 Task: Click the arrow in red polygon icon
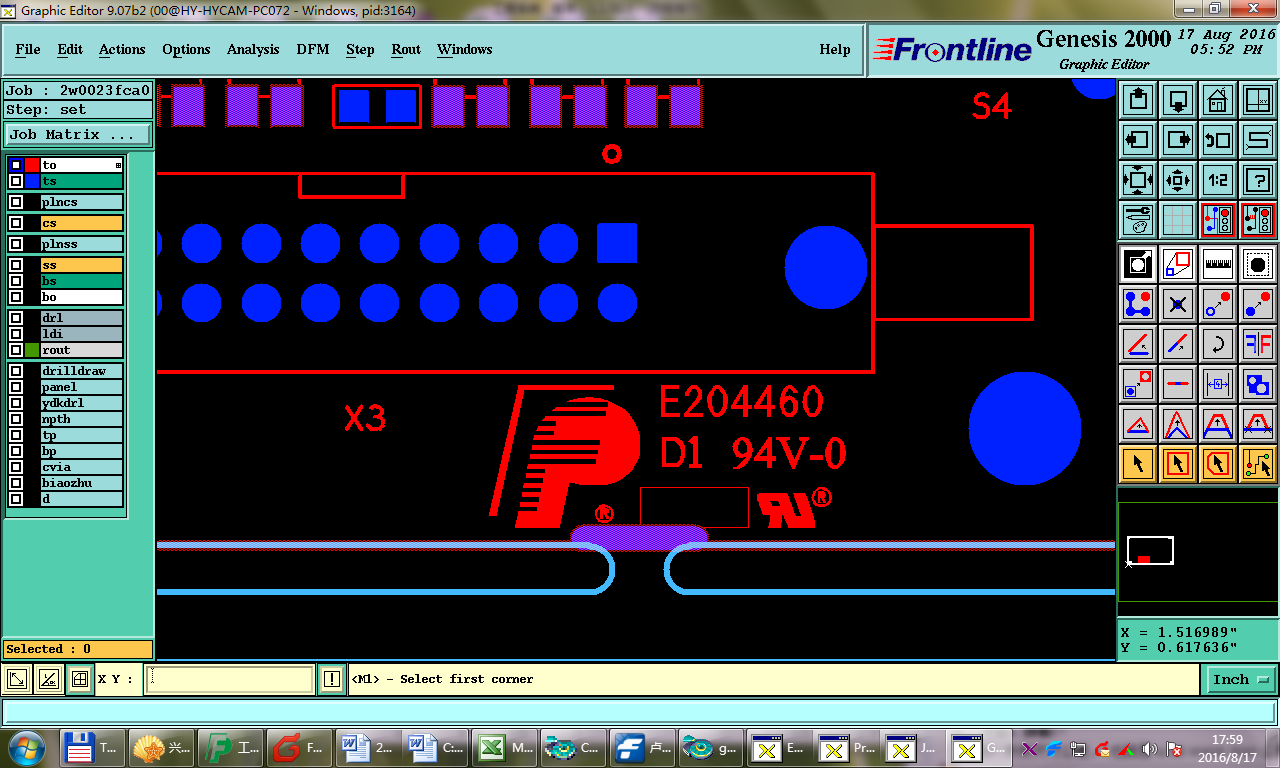pos(1218,464)
